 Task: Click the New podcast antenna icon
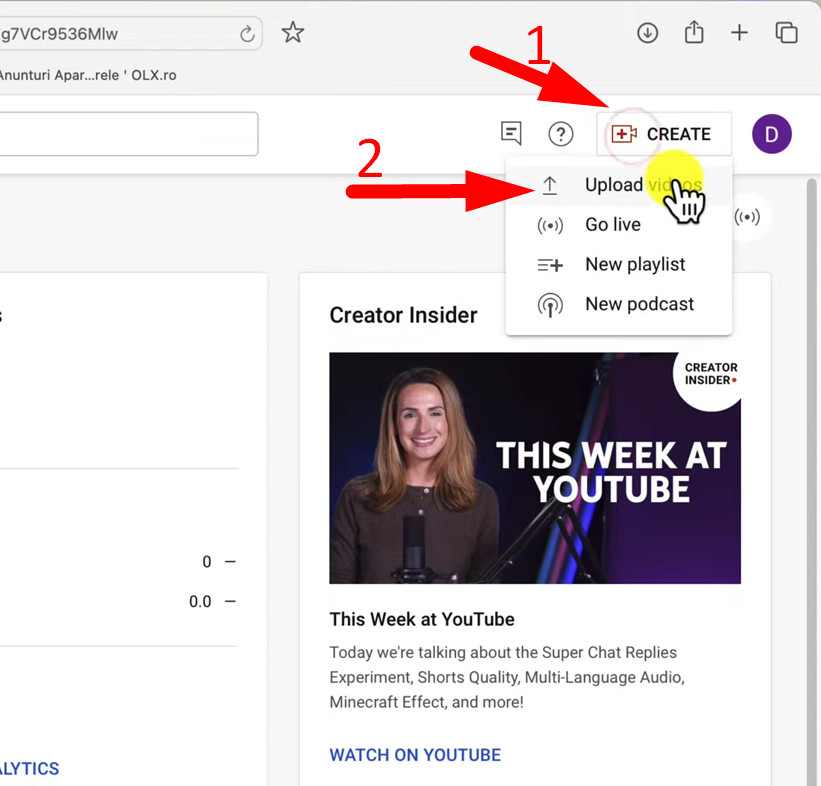pyautogui.click(x=550, y=305)
